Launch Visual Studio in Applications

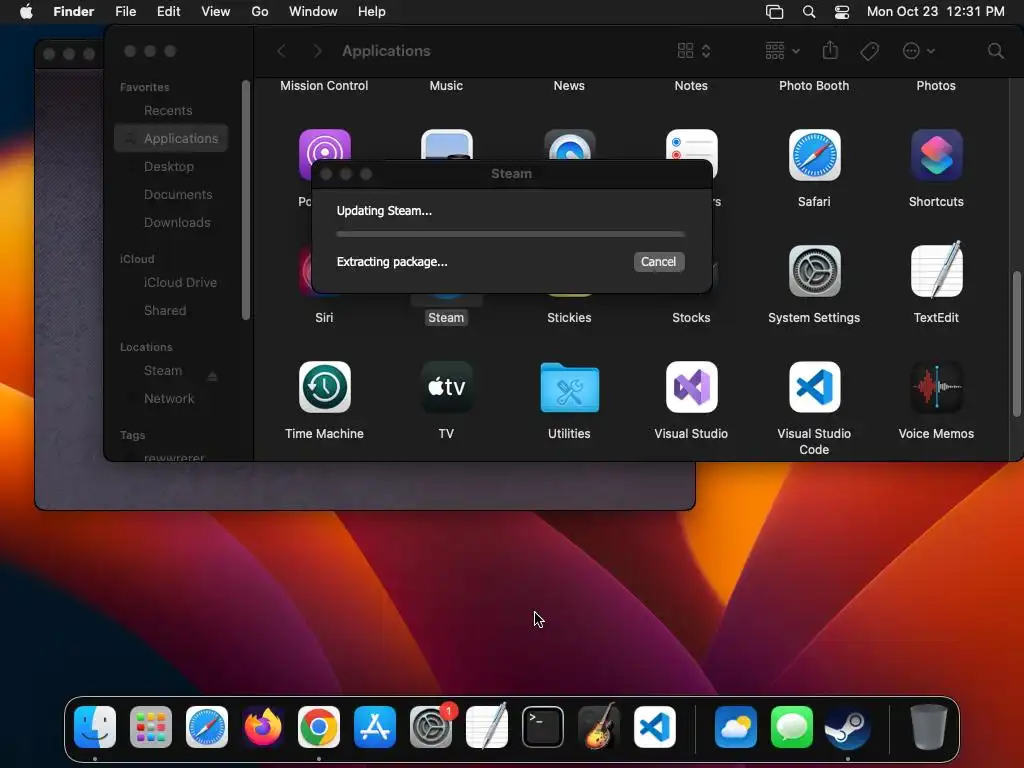[691, 387]
